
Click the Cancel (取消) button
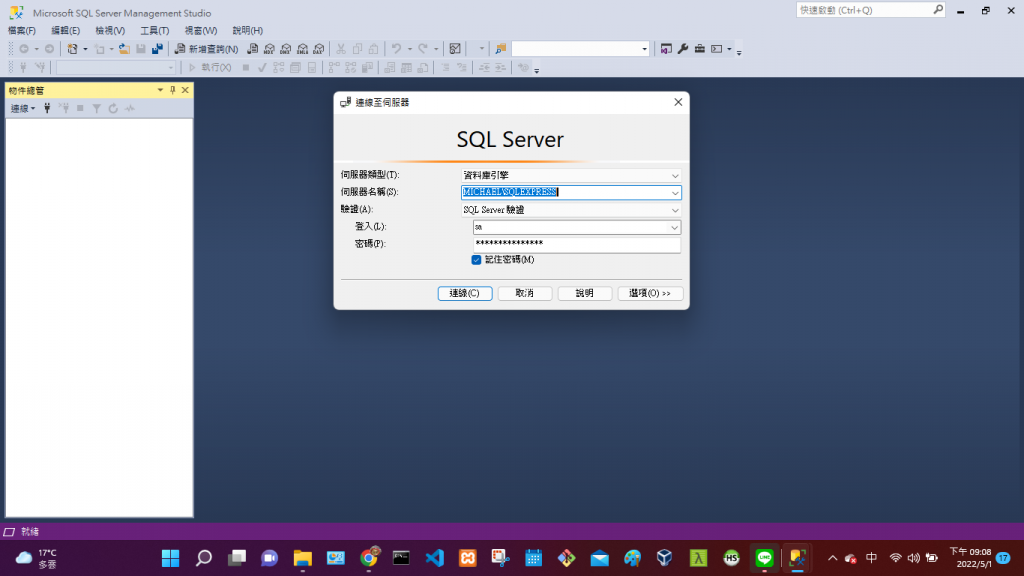524,293
